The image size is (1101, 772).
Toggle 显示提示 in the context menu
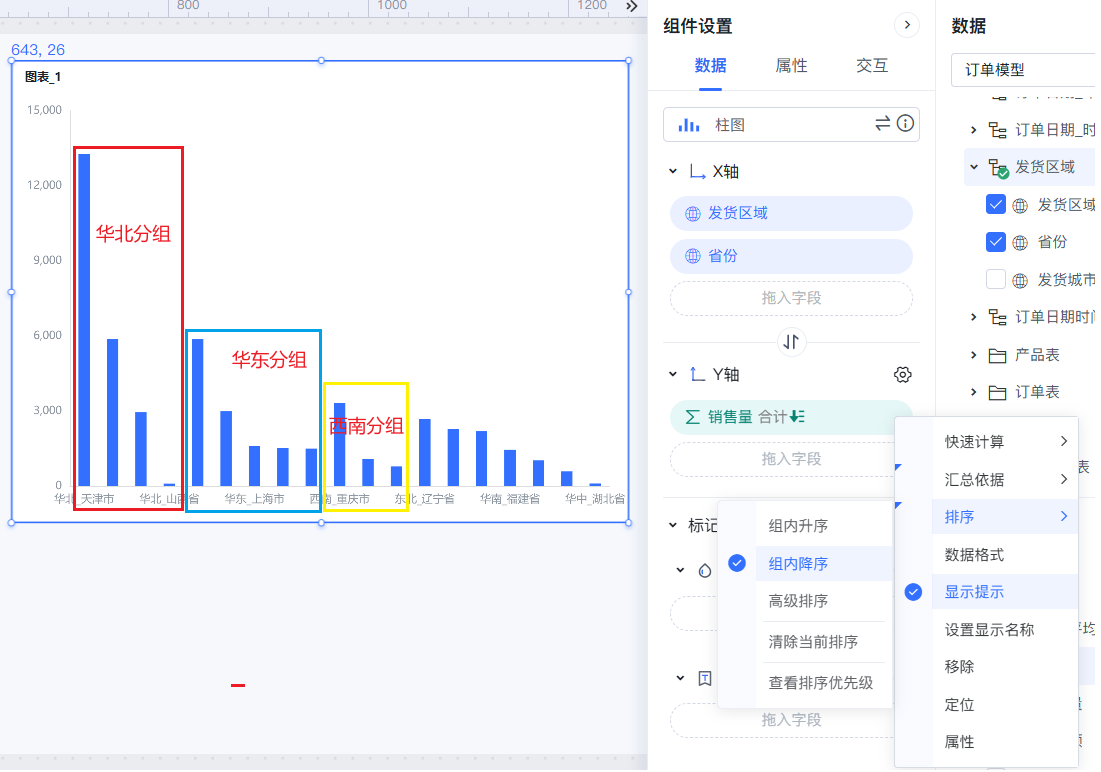[x=1005, y=592]
